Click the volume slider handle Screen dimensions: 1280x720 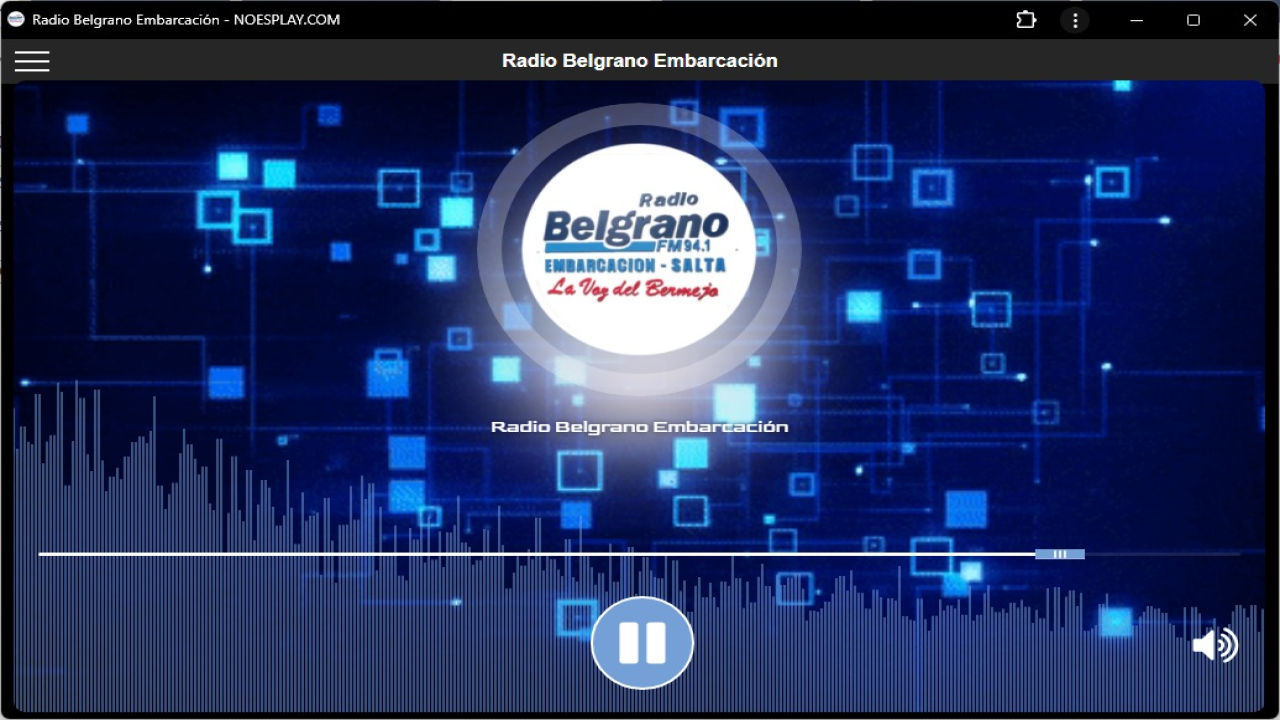tap(1060, 554)
